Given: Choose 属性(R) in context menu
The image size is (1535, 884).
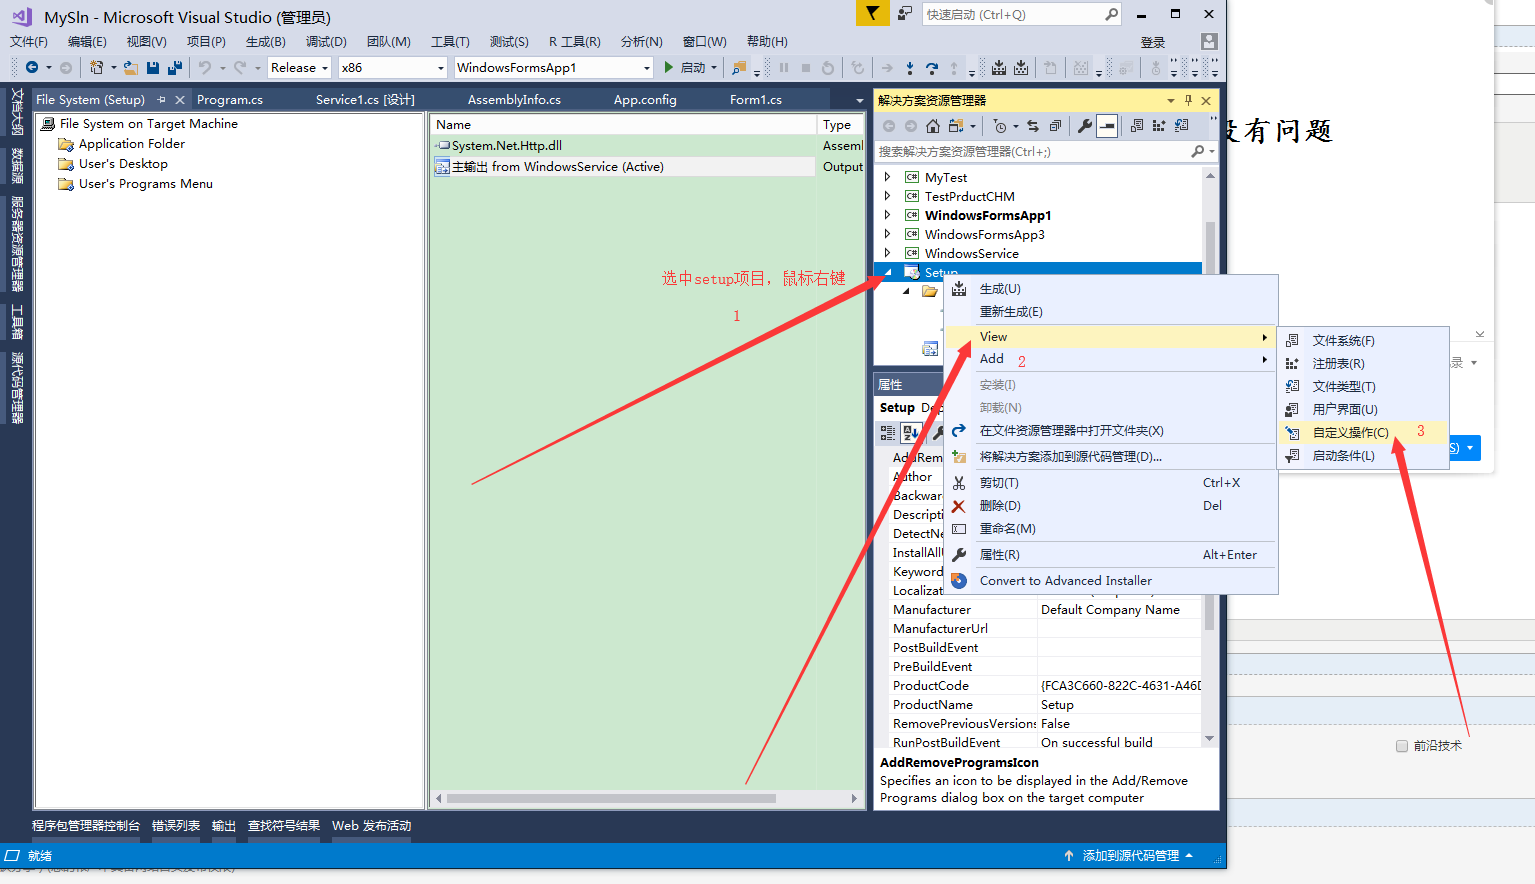Looking at the screenshot, I should 1111,555.
